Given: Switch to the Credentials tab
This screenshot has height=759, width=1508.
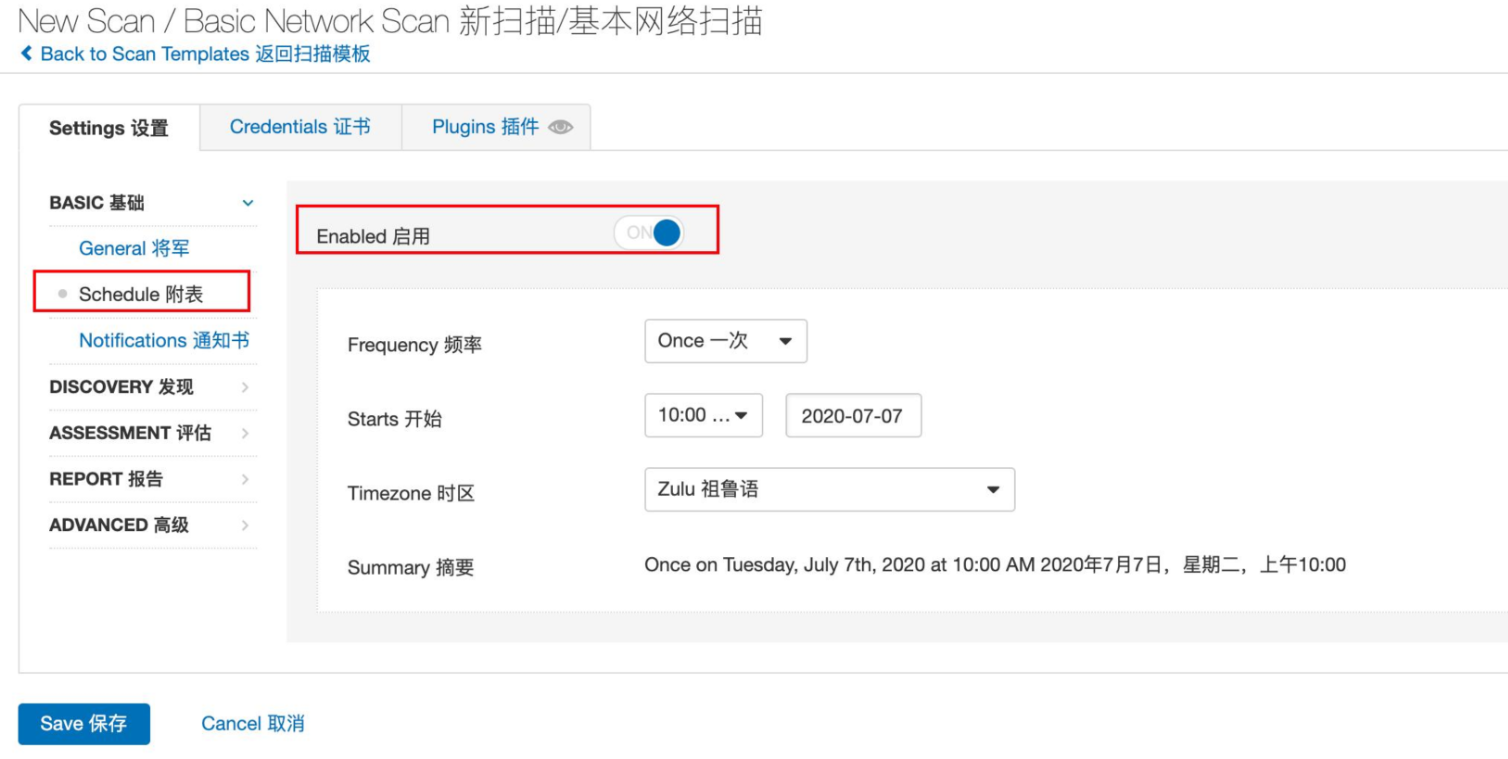Looking at the screenshot, I should (x=300, y=127).
